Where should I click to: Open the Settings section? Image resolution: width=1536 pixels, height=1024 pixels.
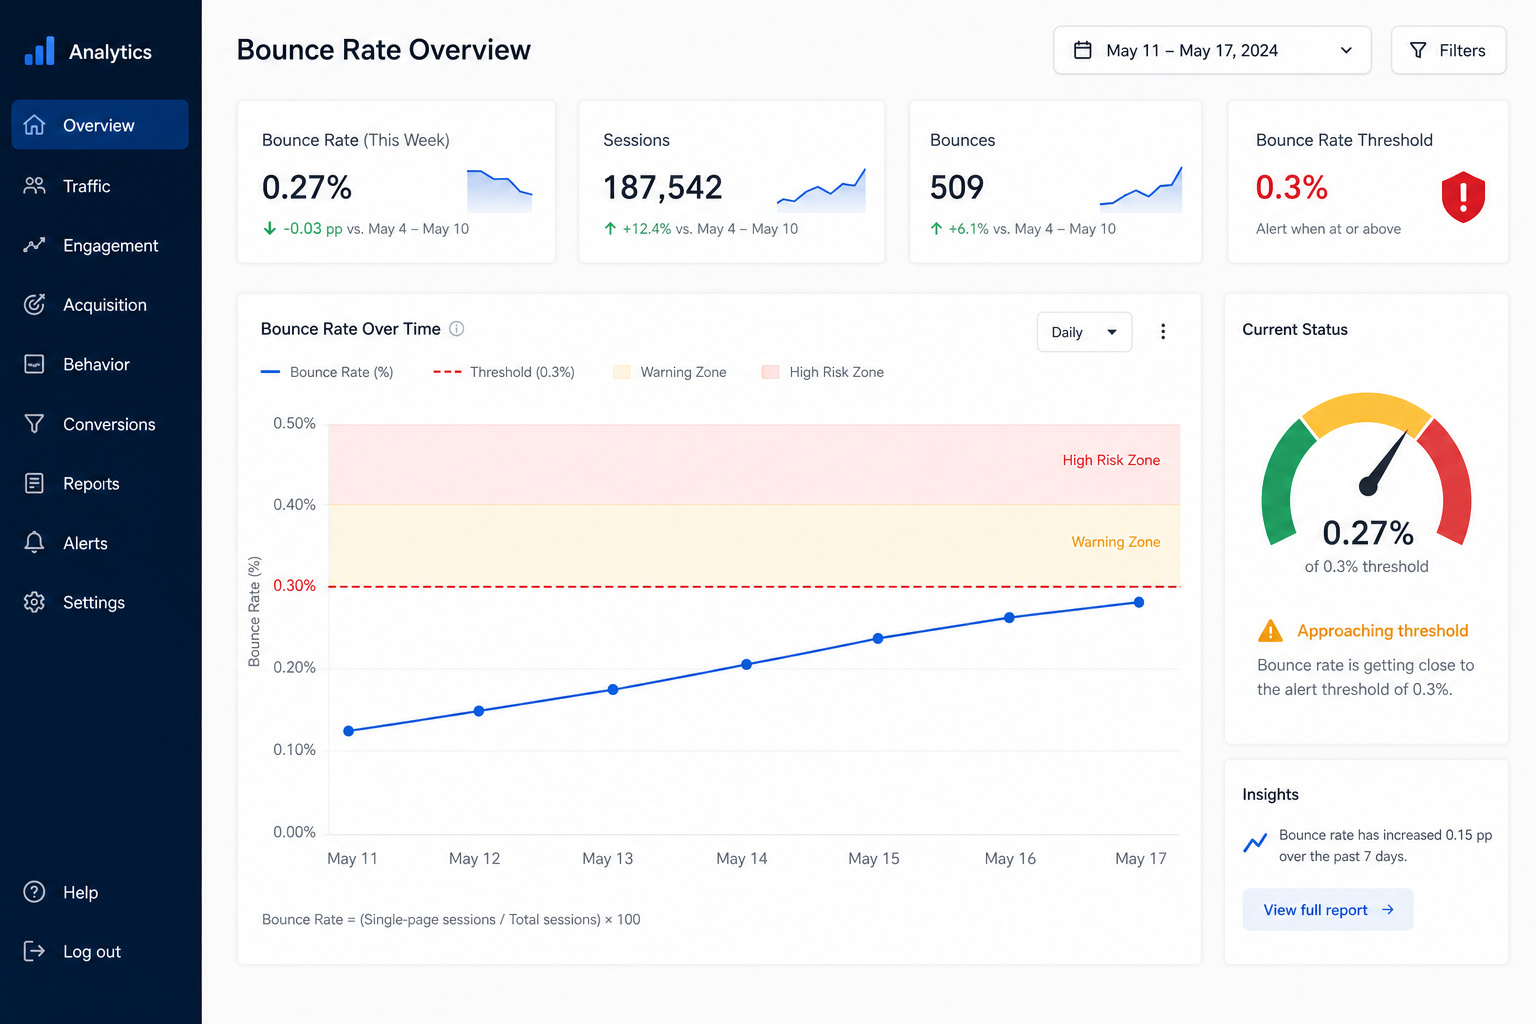(x=100, y=602)
